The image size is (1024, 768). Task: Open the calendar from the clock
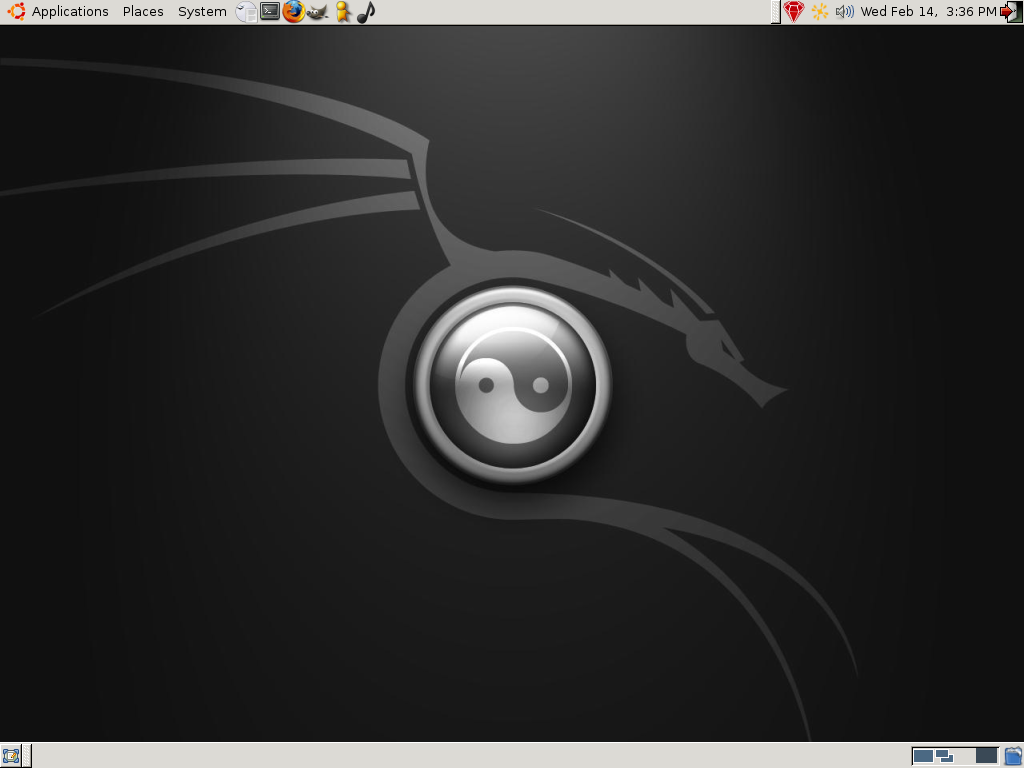click(x=928, y=12)
